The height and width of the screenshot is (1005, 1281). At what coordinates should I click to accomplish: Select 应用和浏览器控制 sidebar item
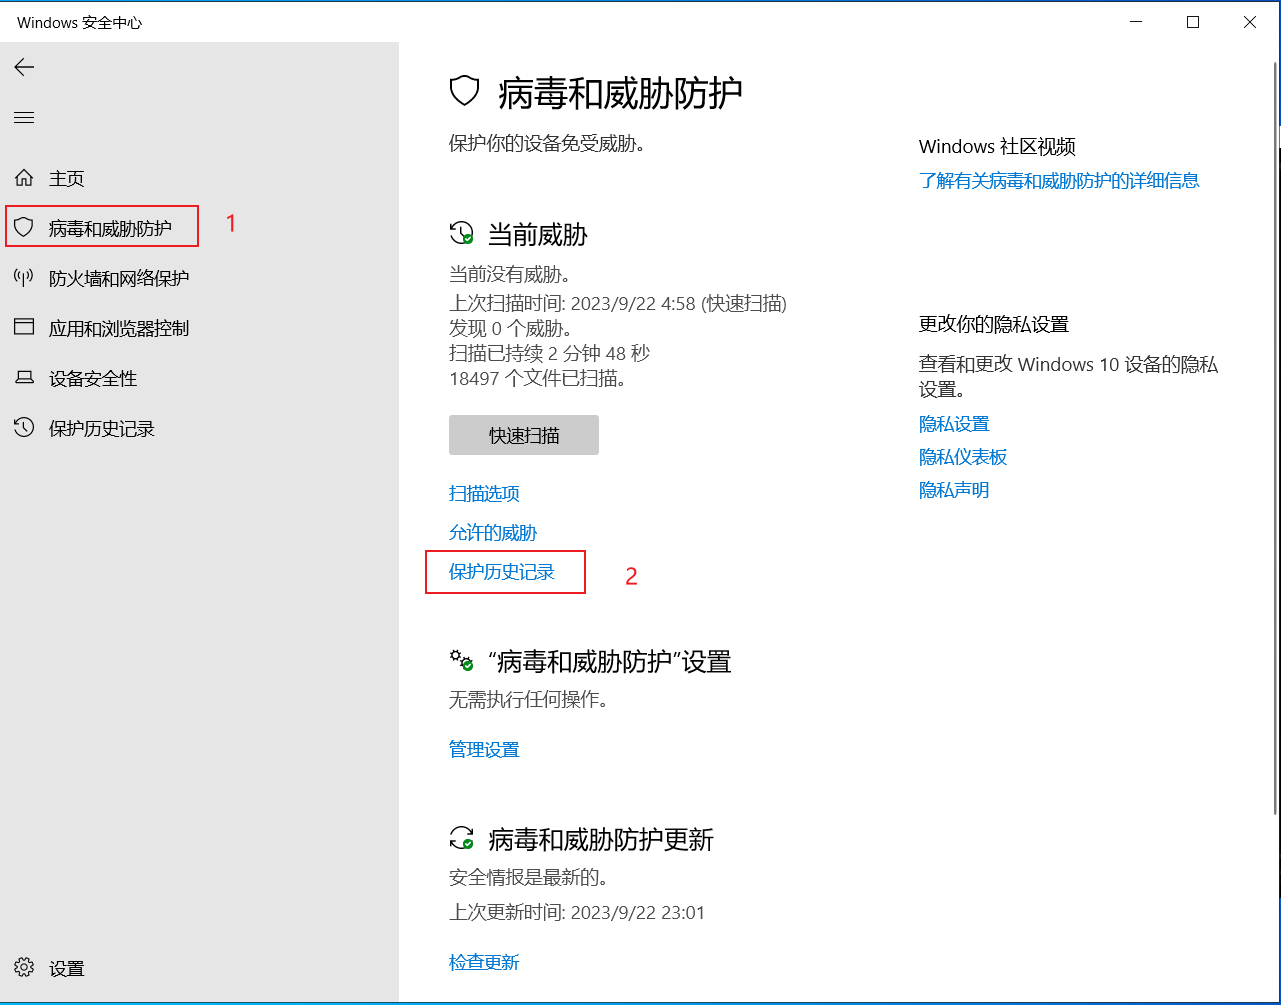point(118,328)
